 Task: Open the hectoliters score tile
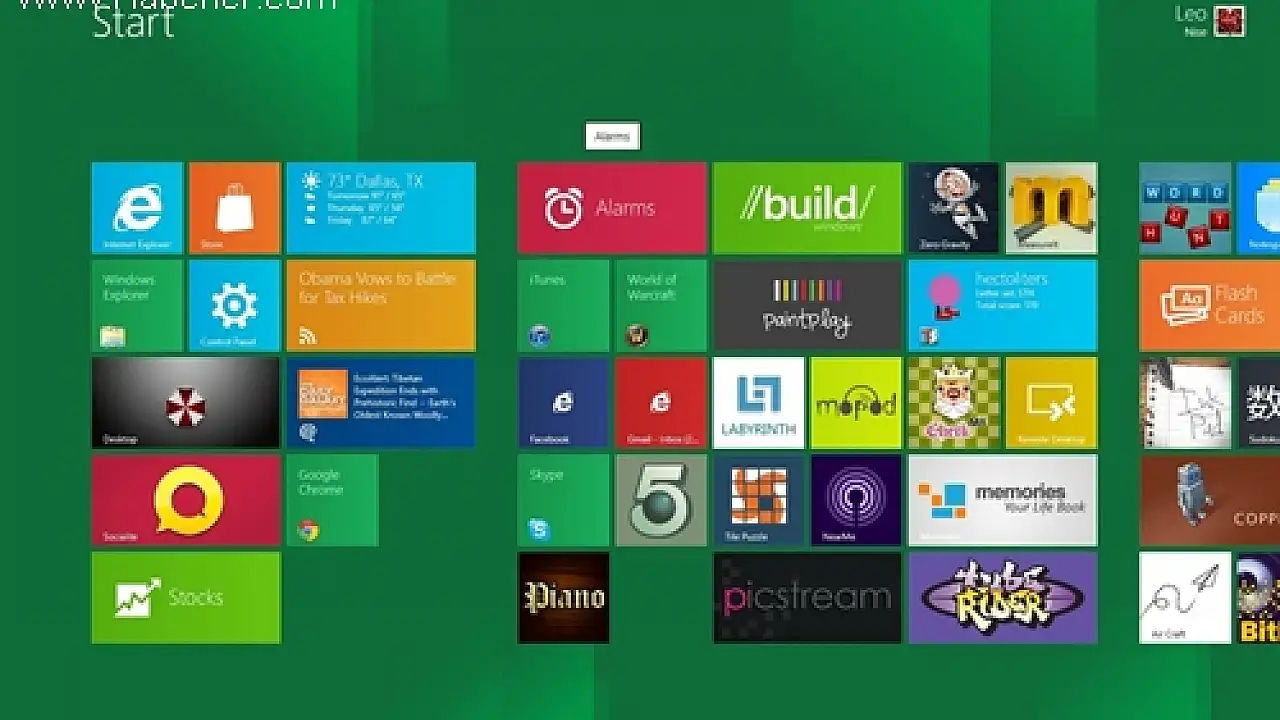click(x=1002, y=306)
